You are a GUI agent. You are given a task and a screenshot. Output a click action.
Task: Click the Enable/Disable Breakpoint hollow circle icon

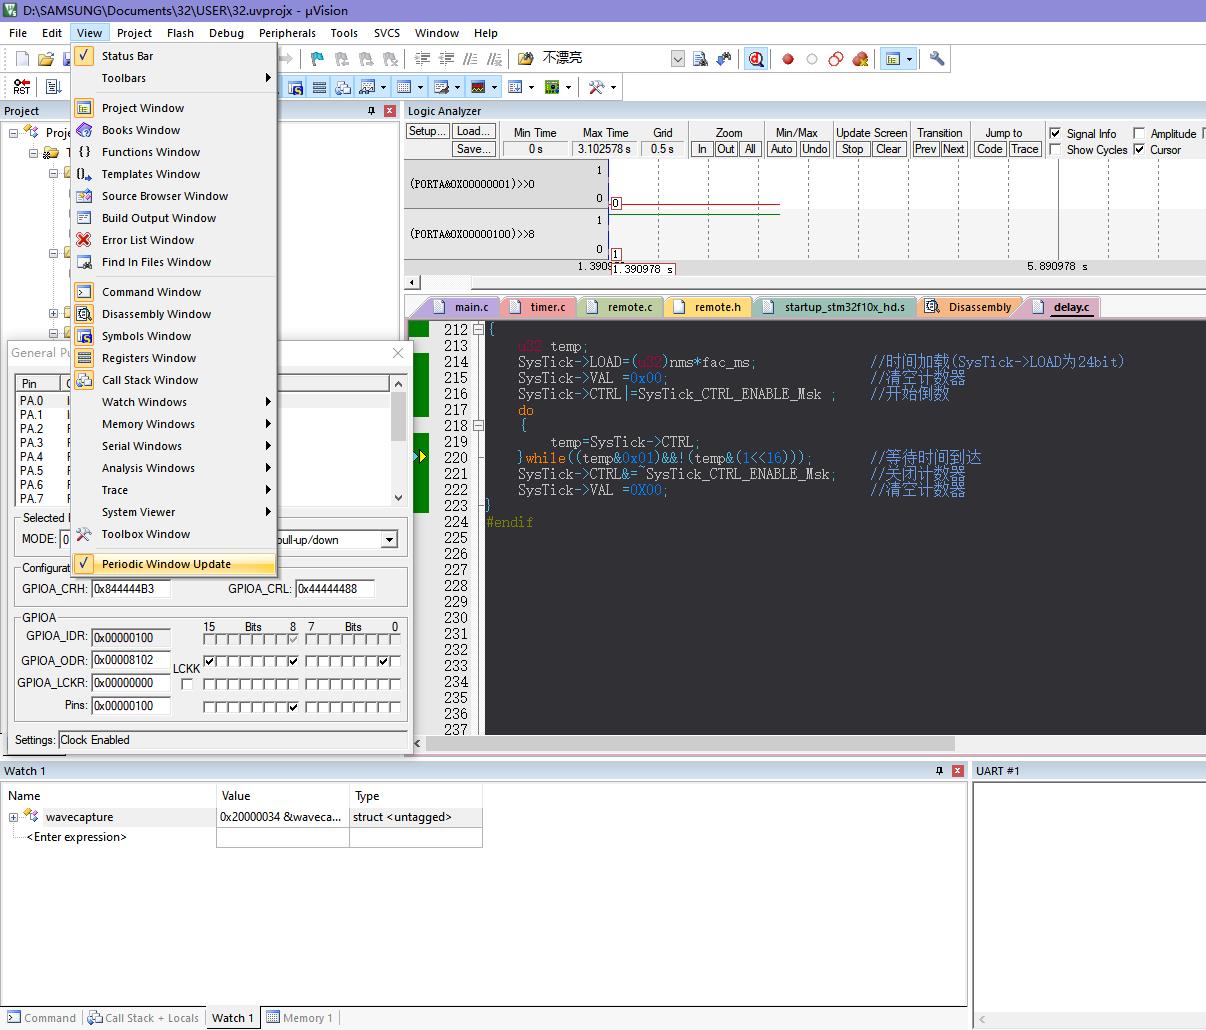[x=812, y=59]
